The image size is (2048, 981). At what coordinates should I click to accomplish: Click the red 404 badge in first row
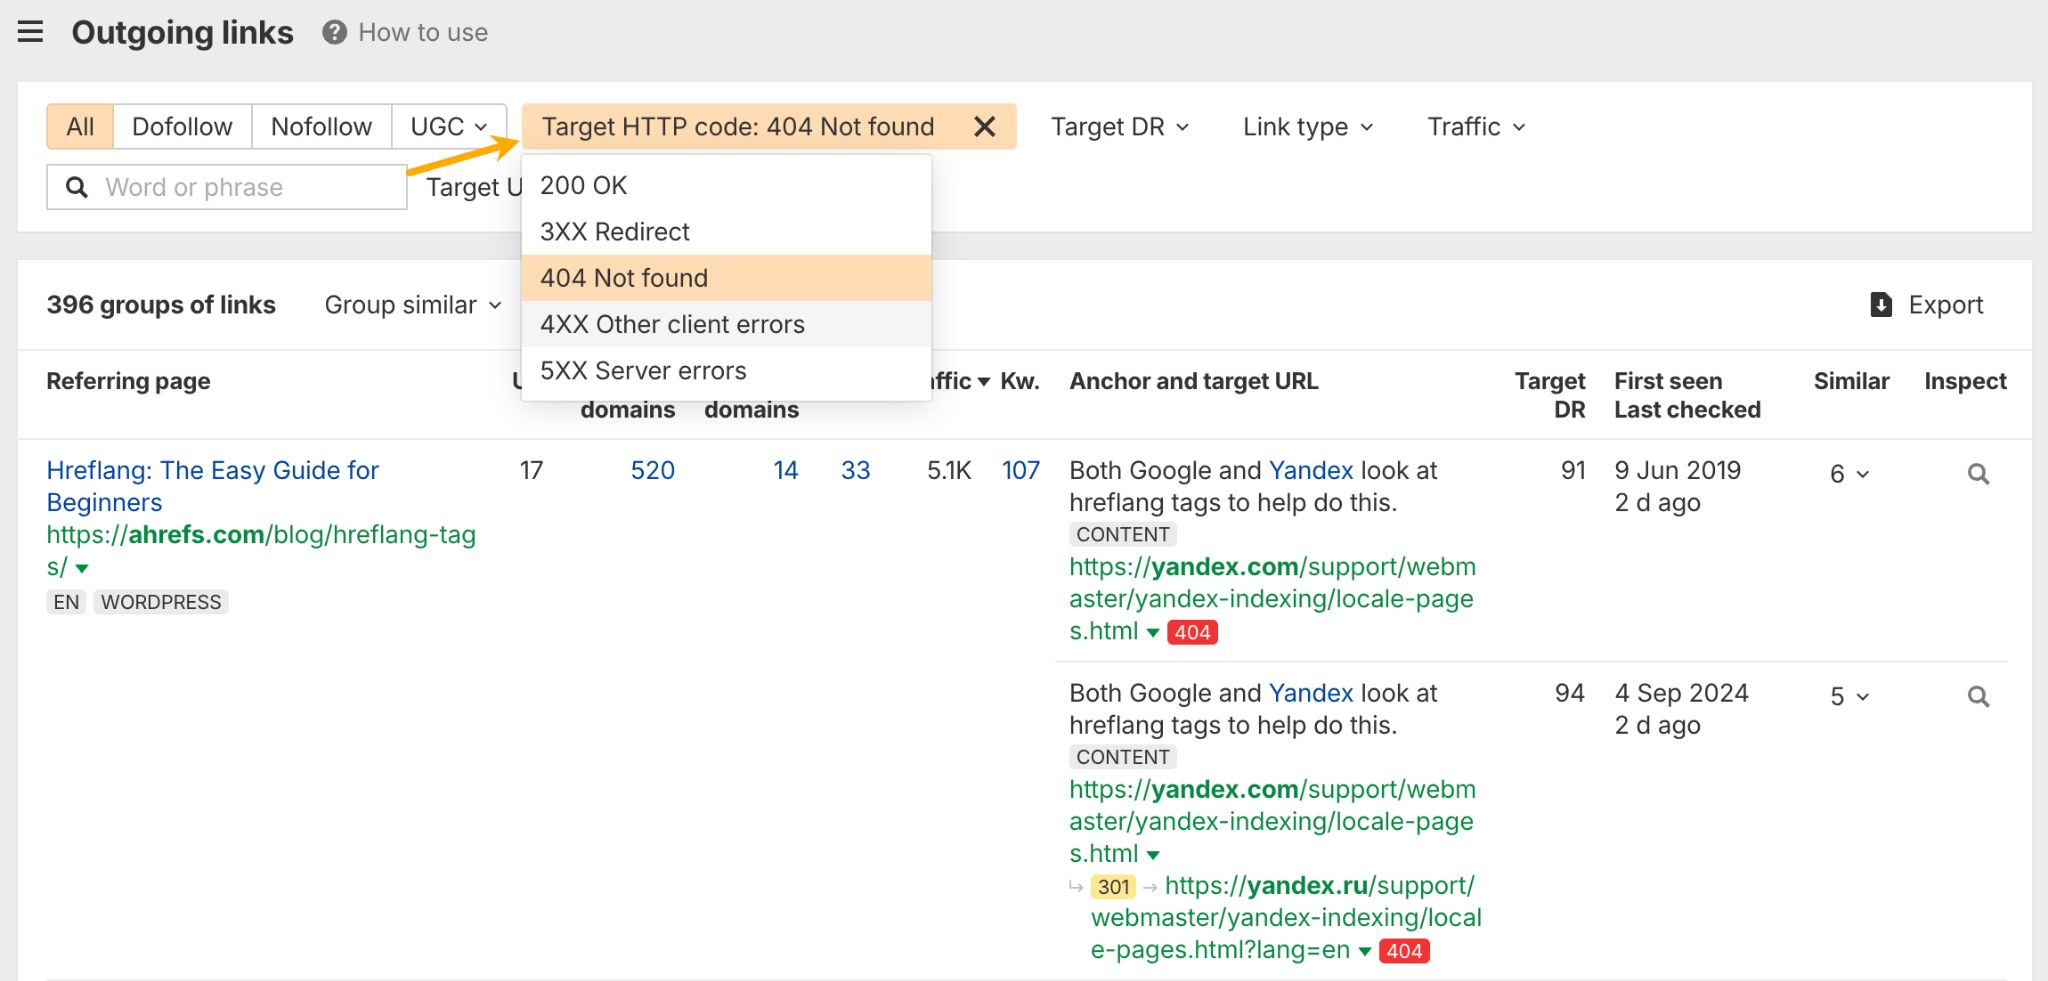1192,632
